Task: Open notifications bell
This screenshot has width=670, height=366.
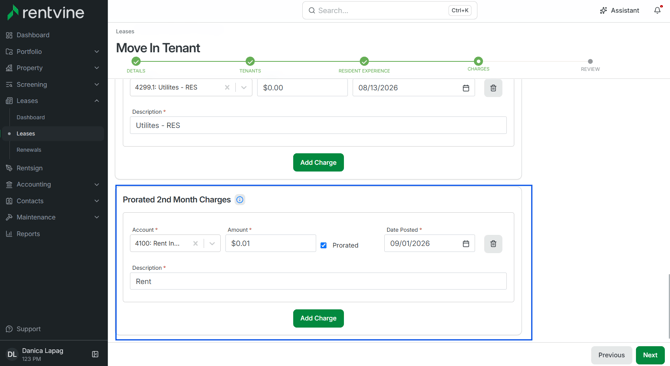Action: click(658, 10)
